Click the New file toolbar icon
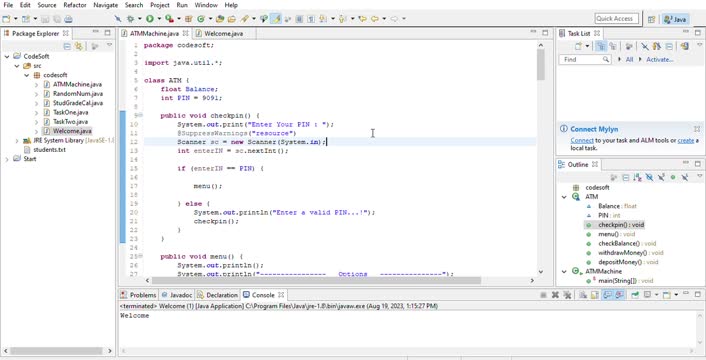The image size is (706, 360). click(x=6, y=19)
